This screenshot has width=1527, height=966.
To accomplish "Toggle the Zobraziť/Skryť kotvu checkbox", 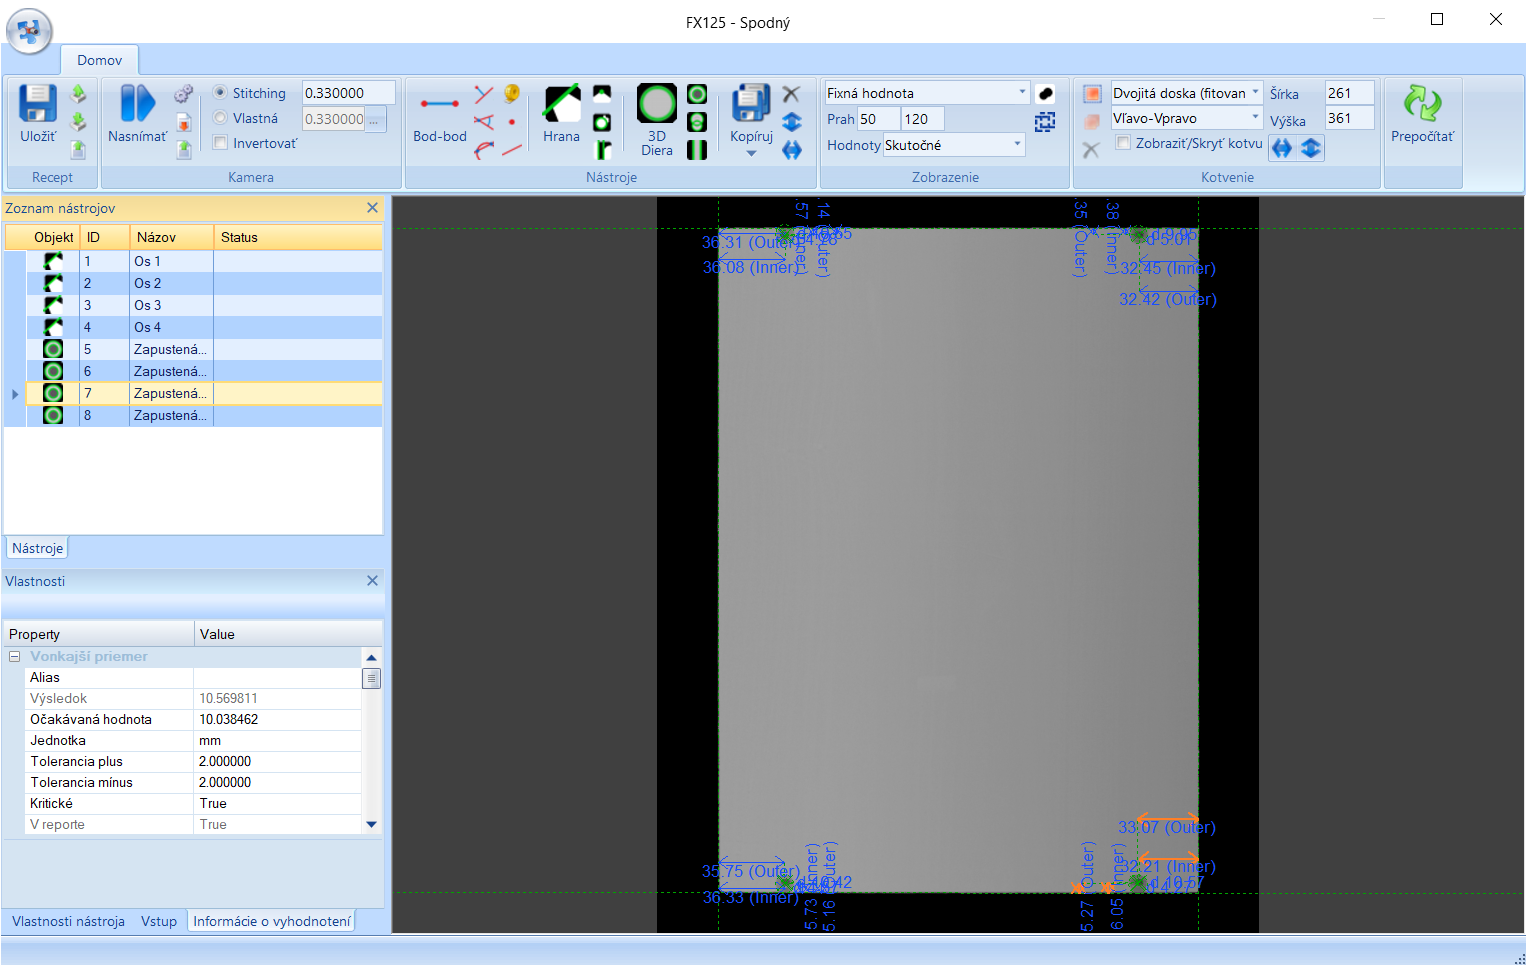I will click(1123, 143).
